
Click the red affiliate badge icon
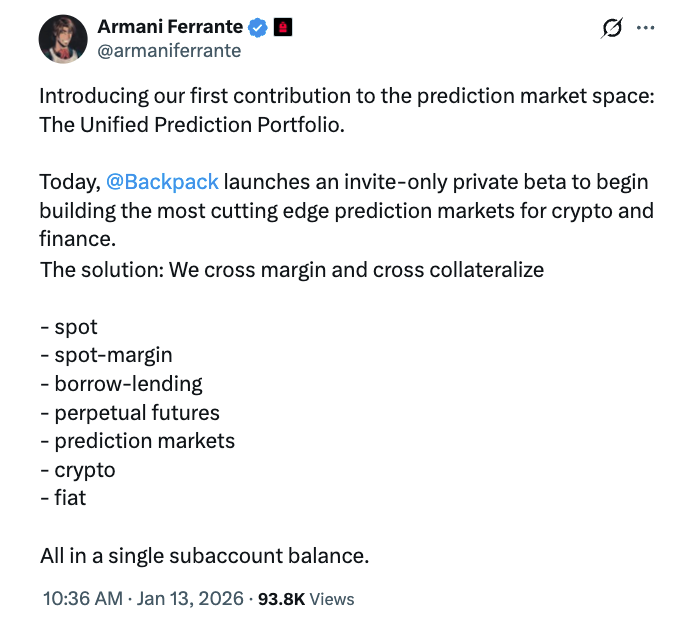[x=284, y=28]
